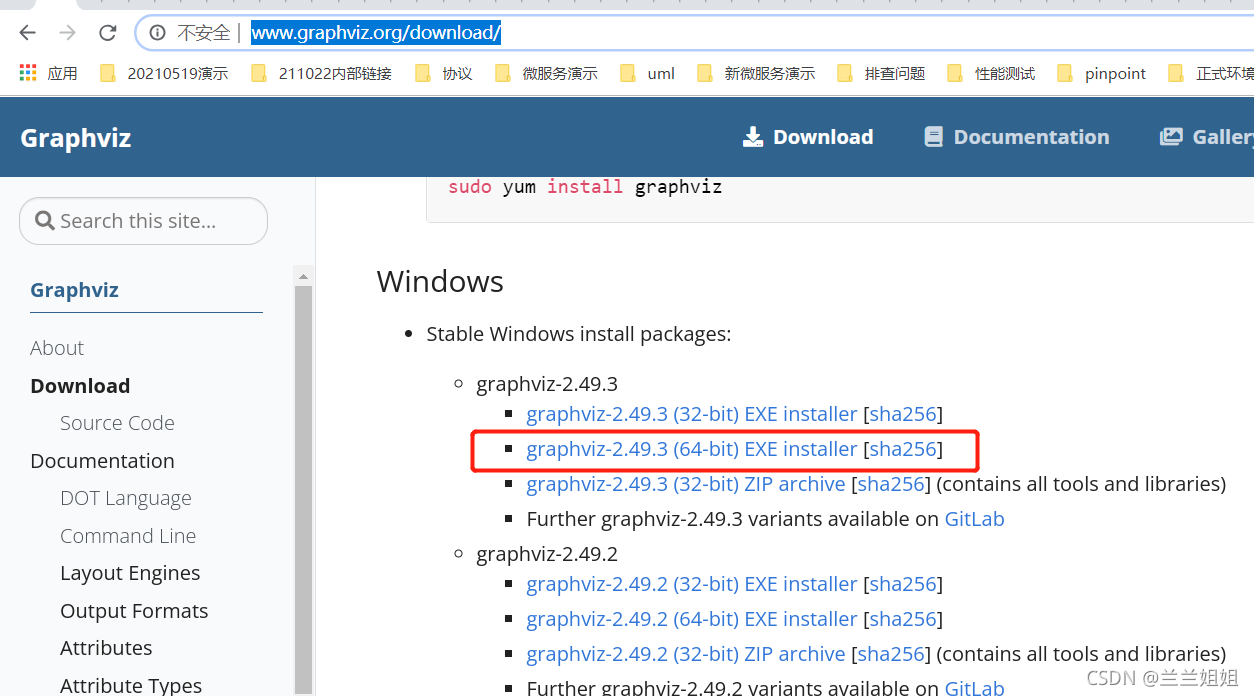This screenshot has width=1254, height=696.
Task: Open the pinpoint bookmark folder
Action: click(x=1102, y=73)
